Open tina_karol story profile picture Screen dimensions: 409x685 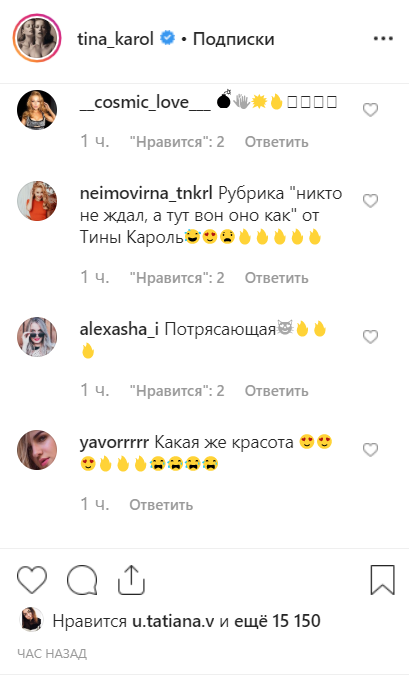pyautogui.click(x=37, y=38)
